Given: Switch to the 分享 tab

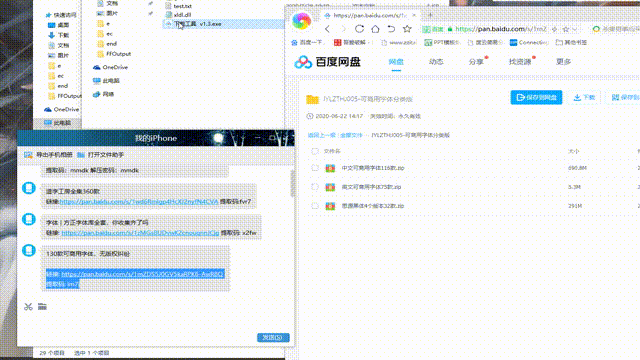Looking at the screenshot, I should point(476,62).
